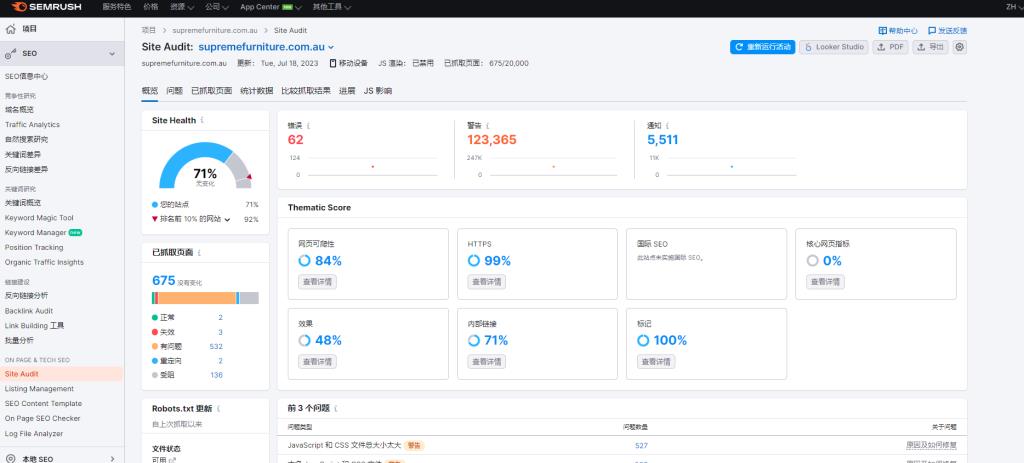
Task: Click the info icon next to 已抓取页面 panel
Action: (x=199, y=252)
